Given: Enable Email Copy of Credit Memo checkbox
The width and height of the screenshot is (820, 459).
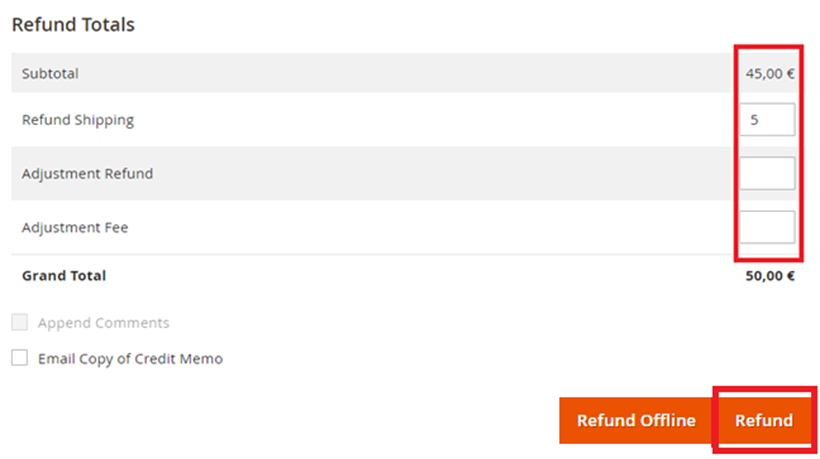Looking at the screenshot, I should pyautogui.click(x=20, y=358).
